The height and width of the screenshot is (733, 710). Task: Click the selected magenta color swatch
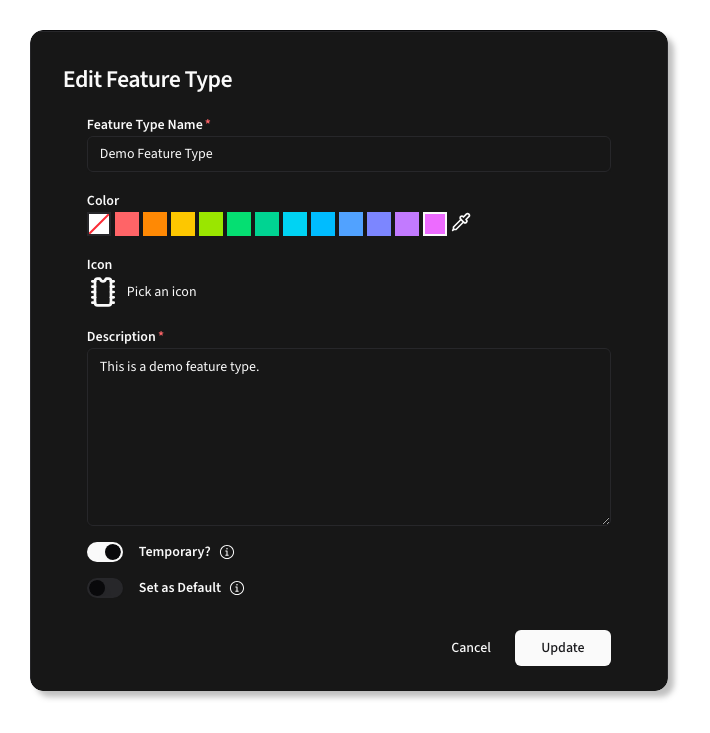[x=435, y=224]
